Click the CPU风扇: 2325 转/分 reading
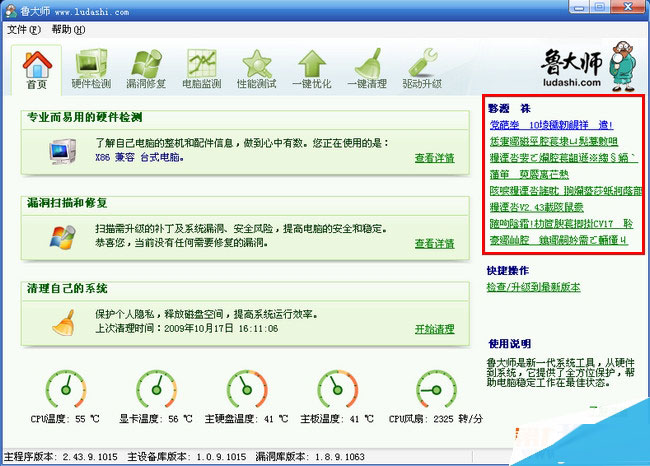The width and height of the screenshot is (650, 466). [436, 419]
